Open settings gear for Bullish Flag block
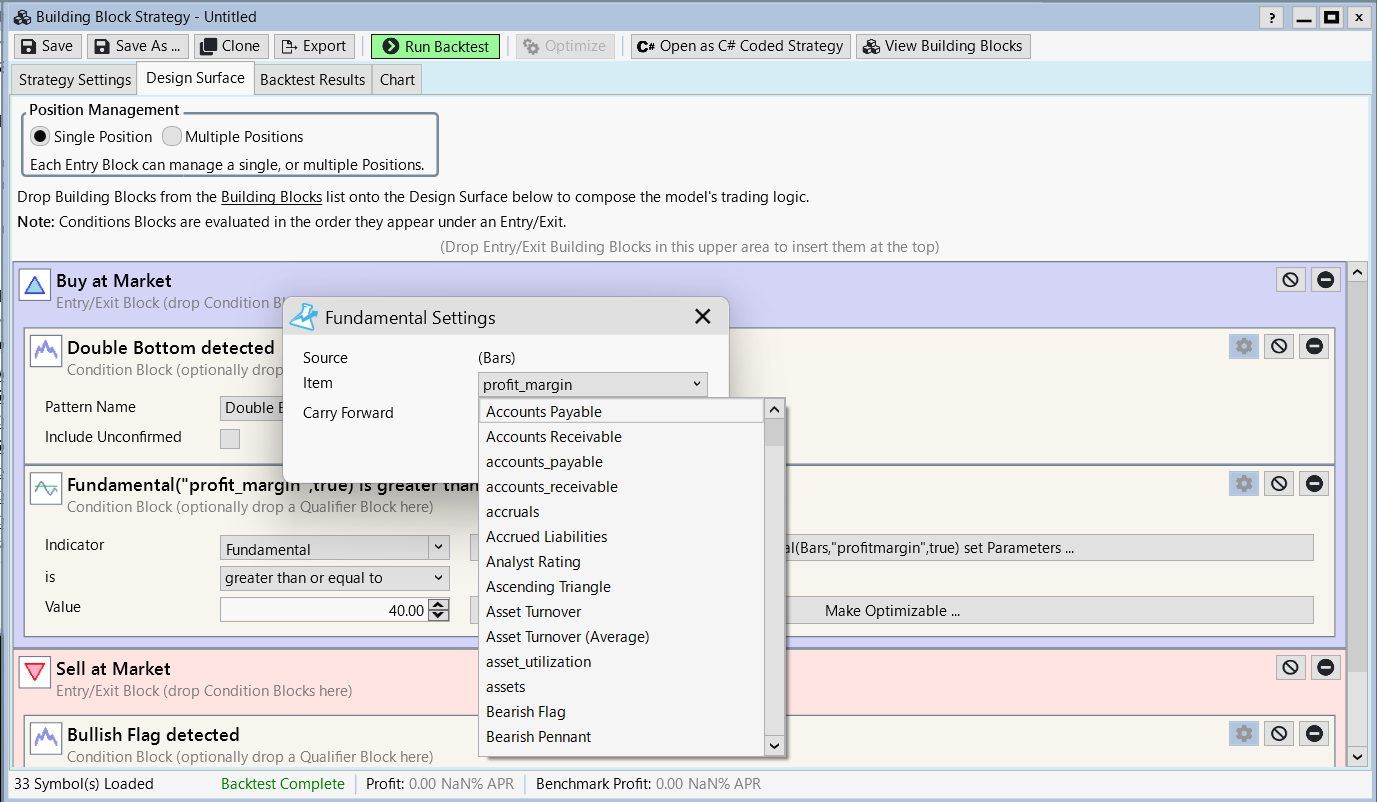 click(x=1243, y=734)
